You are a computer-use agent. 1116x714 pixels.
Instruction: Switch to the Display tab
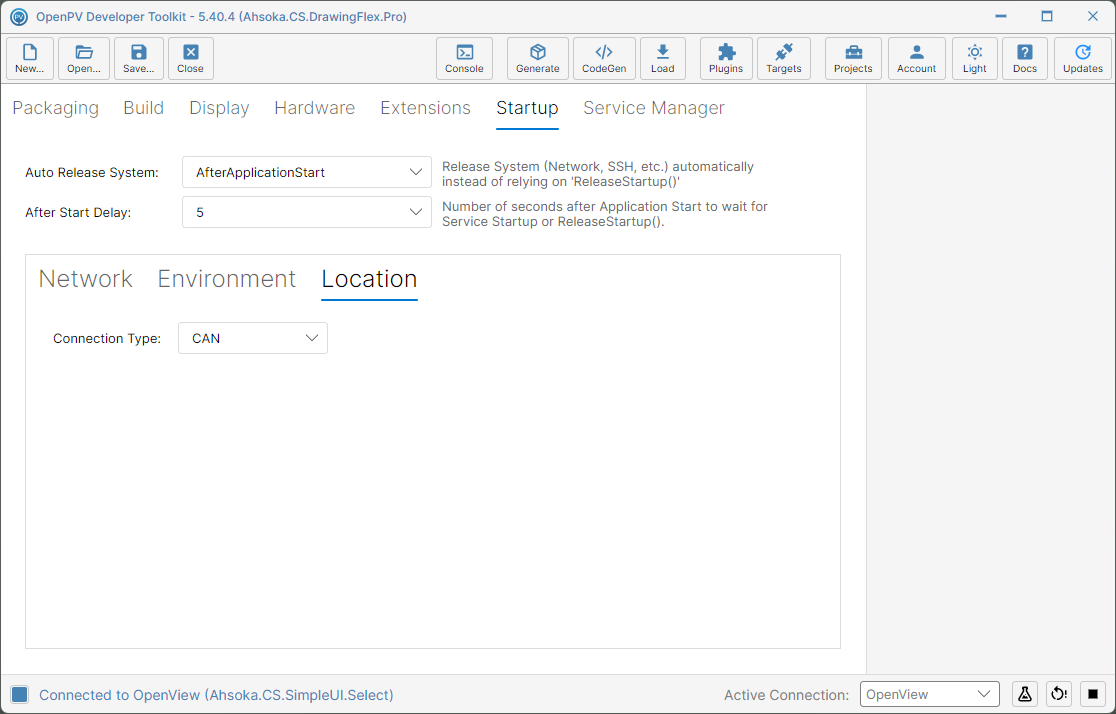(219, 107)
